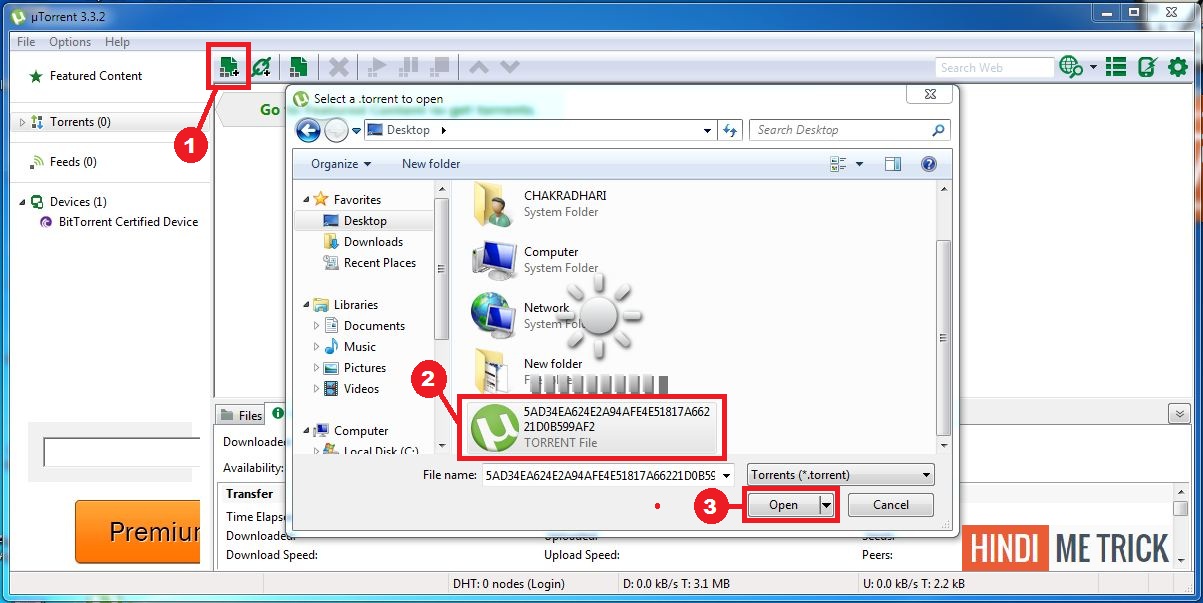Viewport: 1203px width, 603px height.
Task: Select Computer in the navigation tree
Action: (x=361, y=431)
